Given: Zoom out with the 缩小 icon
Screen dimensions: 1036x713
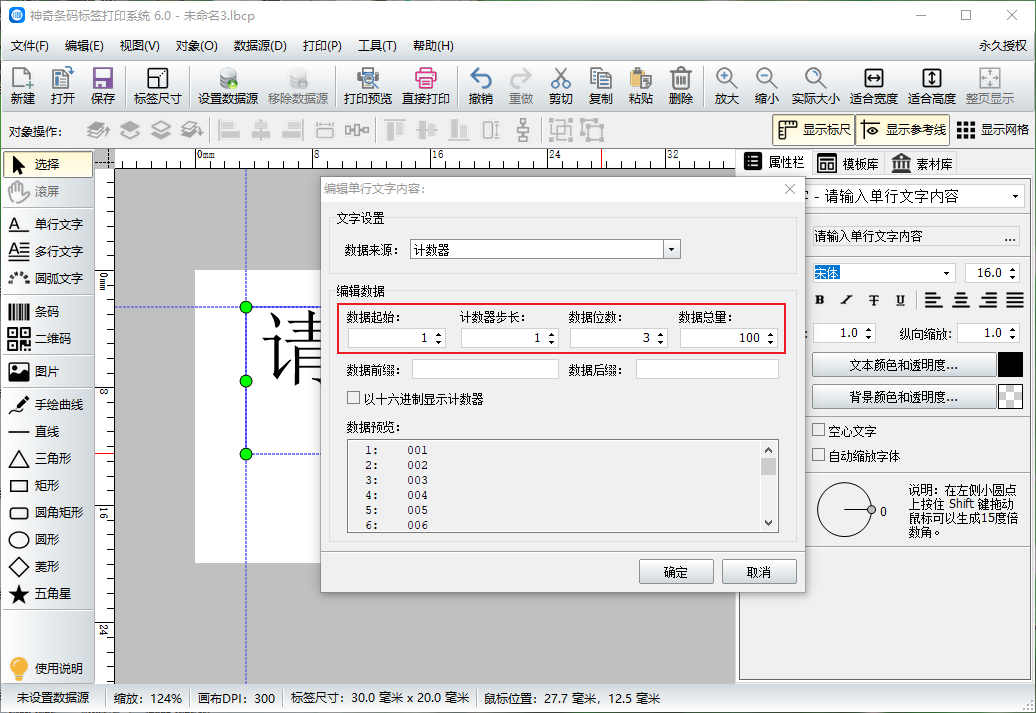Looking at the screenshot, I should point(766,86).
